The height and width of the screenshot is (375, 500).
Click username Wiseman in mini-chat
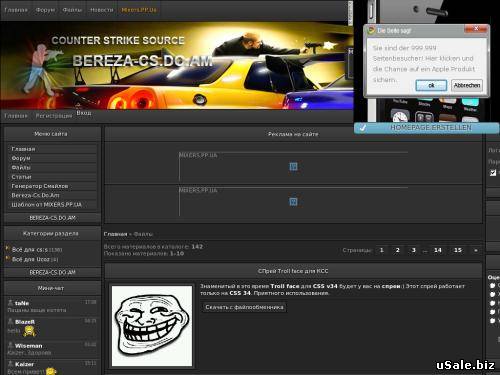click(29, 346)
